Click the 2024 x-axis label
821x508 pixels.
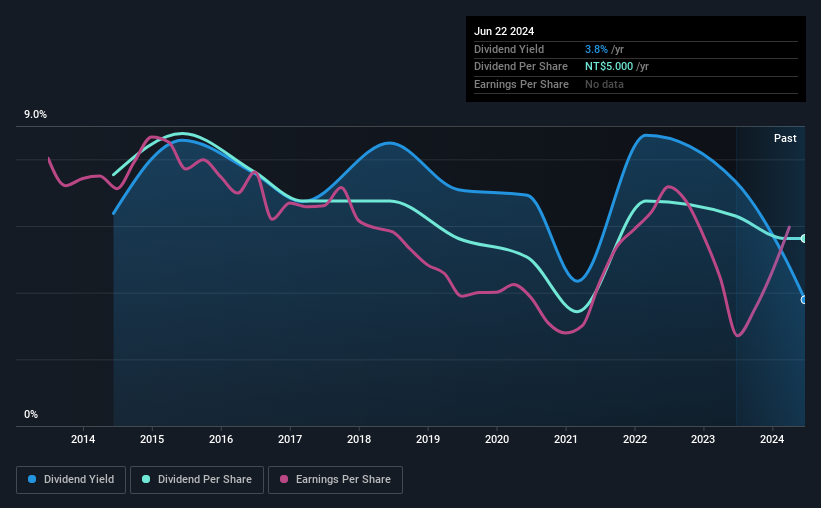tap(772, 439)
